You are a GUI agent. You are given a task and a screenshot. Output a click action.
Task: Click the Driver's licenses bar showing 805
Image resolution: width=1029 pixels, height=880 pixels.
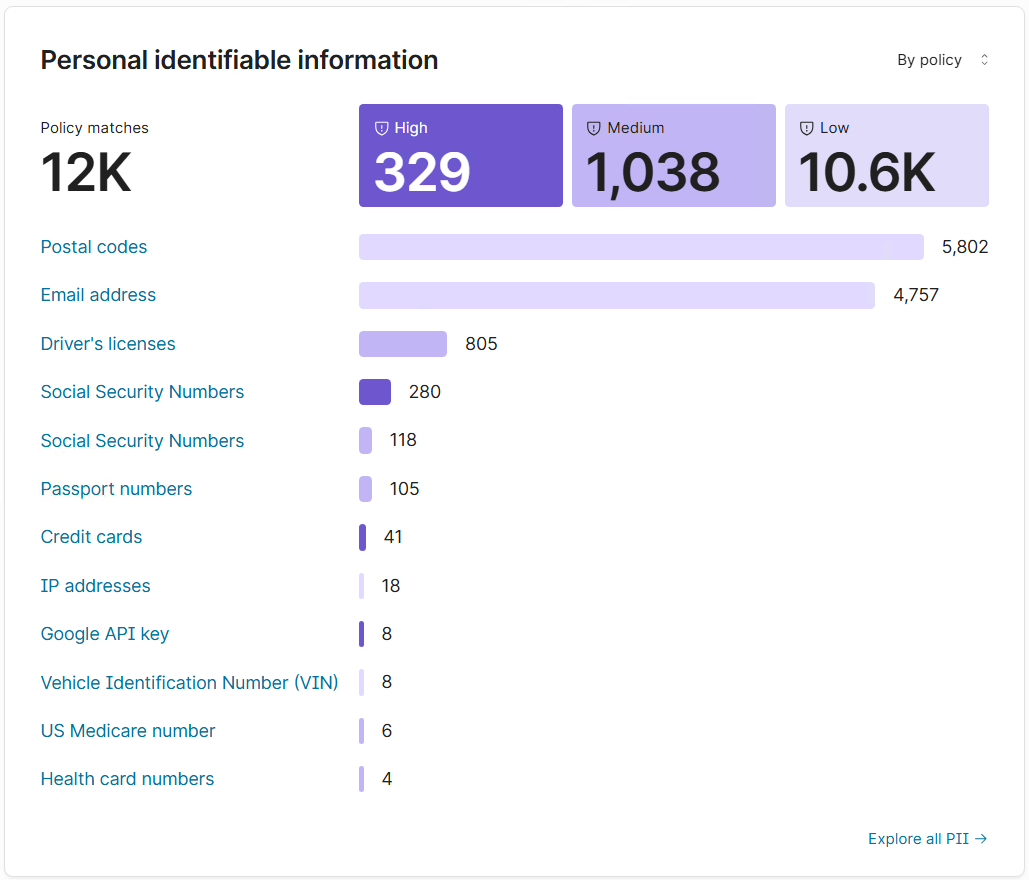pyautogui.click(x=403, y=344)
